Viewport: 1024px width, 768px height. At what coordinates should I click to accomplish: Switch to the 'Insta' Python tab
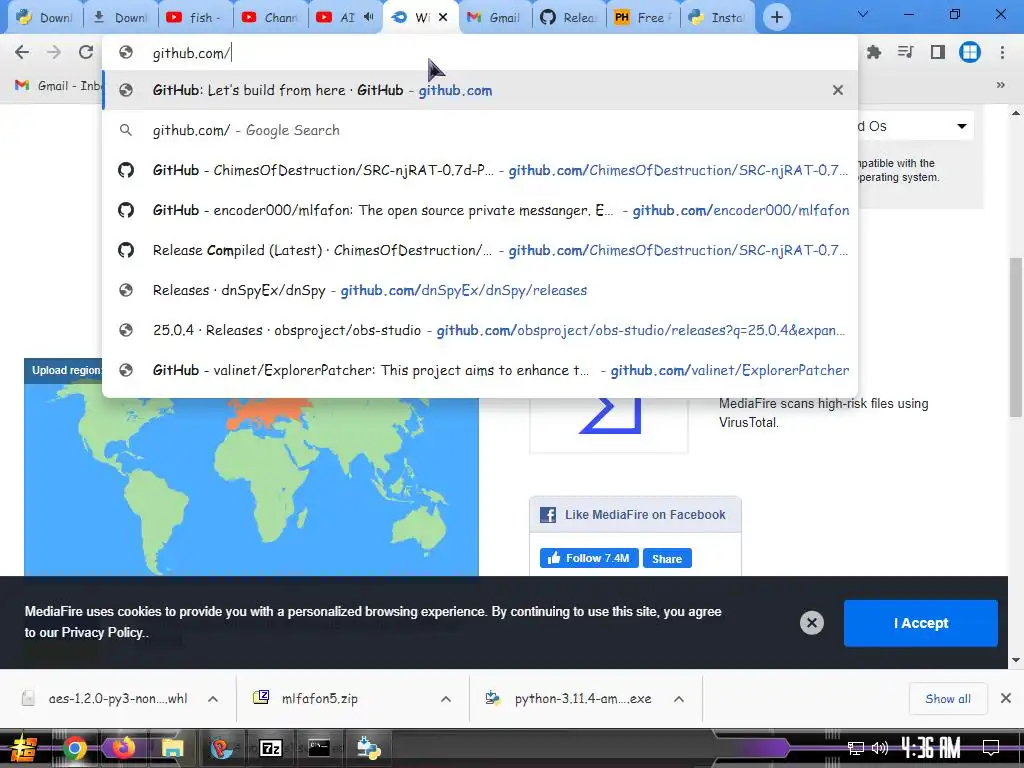click(x=718, y=18)
